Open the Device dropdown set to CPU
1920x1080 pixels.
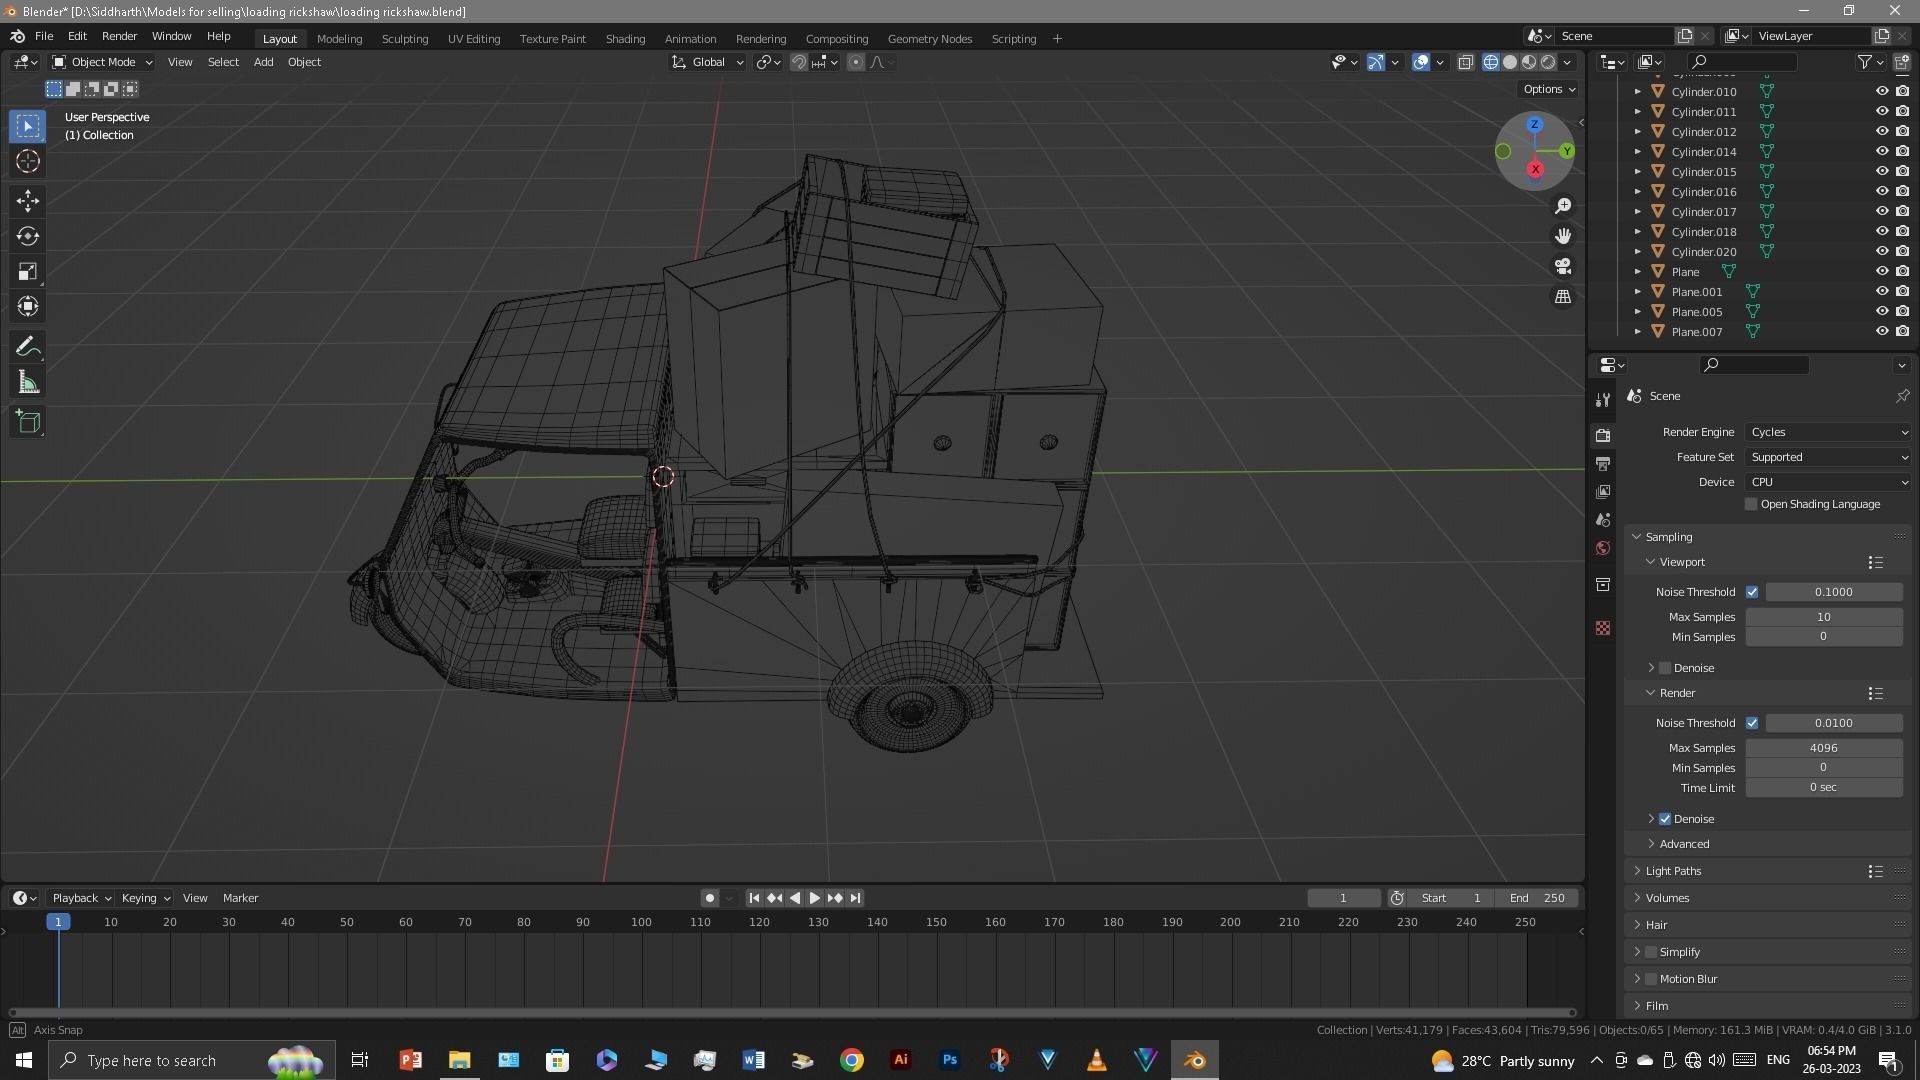(1828, 482)
